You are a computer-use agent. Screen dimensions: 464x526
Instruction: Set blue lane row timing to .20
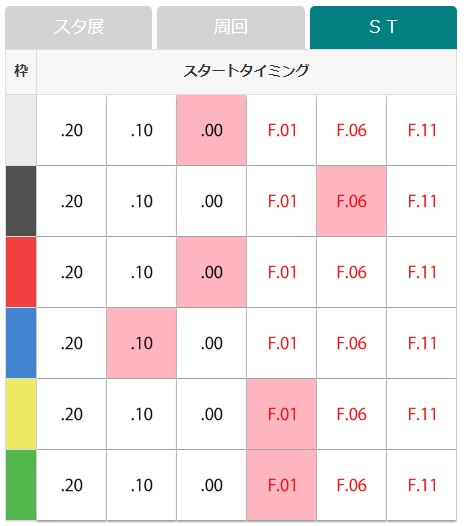pyautogui.click(x=71, y=343)
